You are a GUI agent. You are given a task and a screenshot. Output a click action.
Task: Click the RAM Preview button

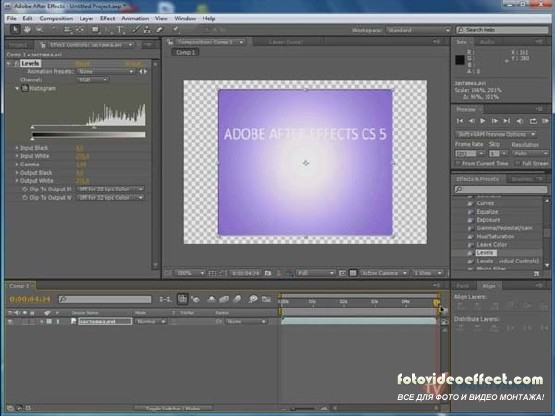[x=545, y=121]
